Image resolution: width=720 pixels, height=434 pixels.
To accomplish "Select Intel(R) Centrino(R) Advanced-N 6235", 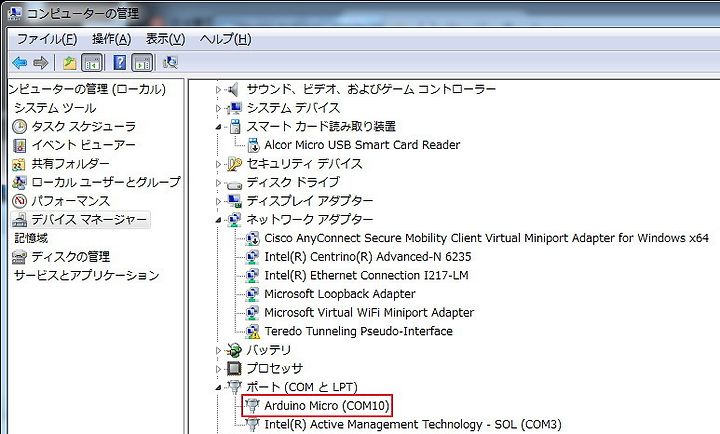I will coord(368,257).
